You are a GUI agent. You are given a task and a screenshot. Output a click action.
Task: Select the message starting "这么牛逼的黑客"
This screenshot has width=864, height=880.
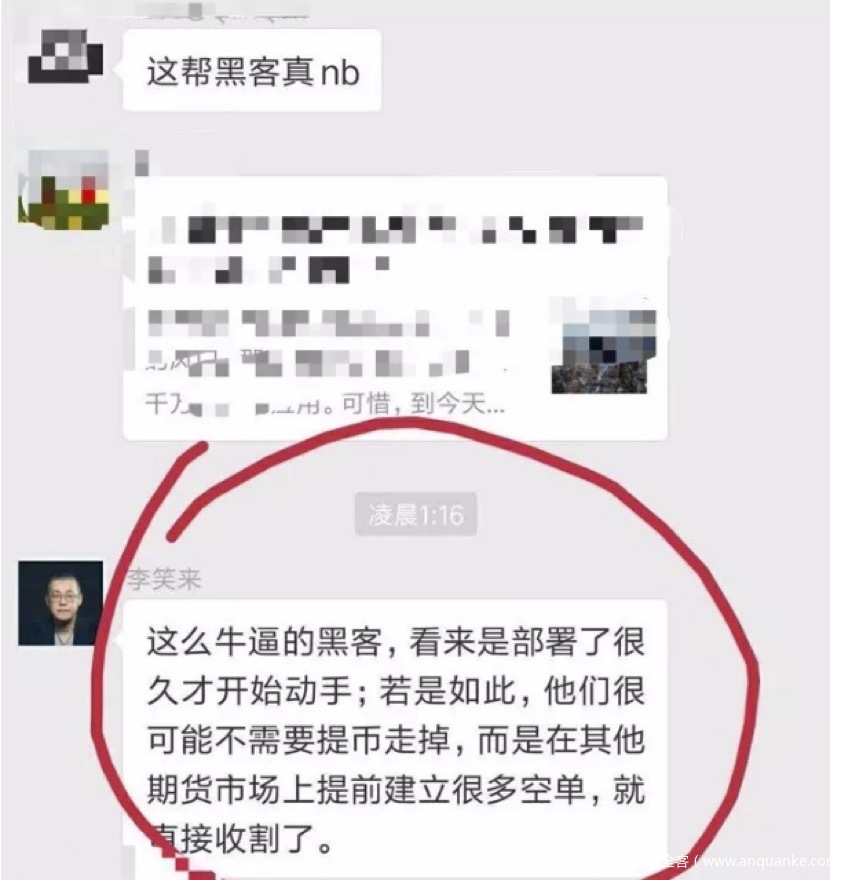(395, 738)
